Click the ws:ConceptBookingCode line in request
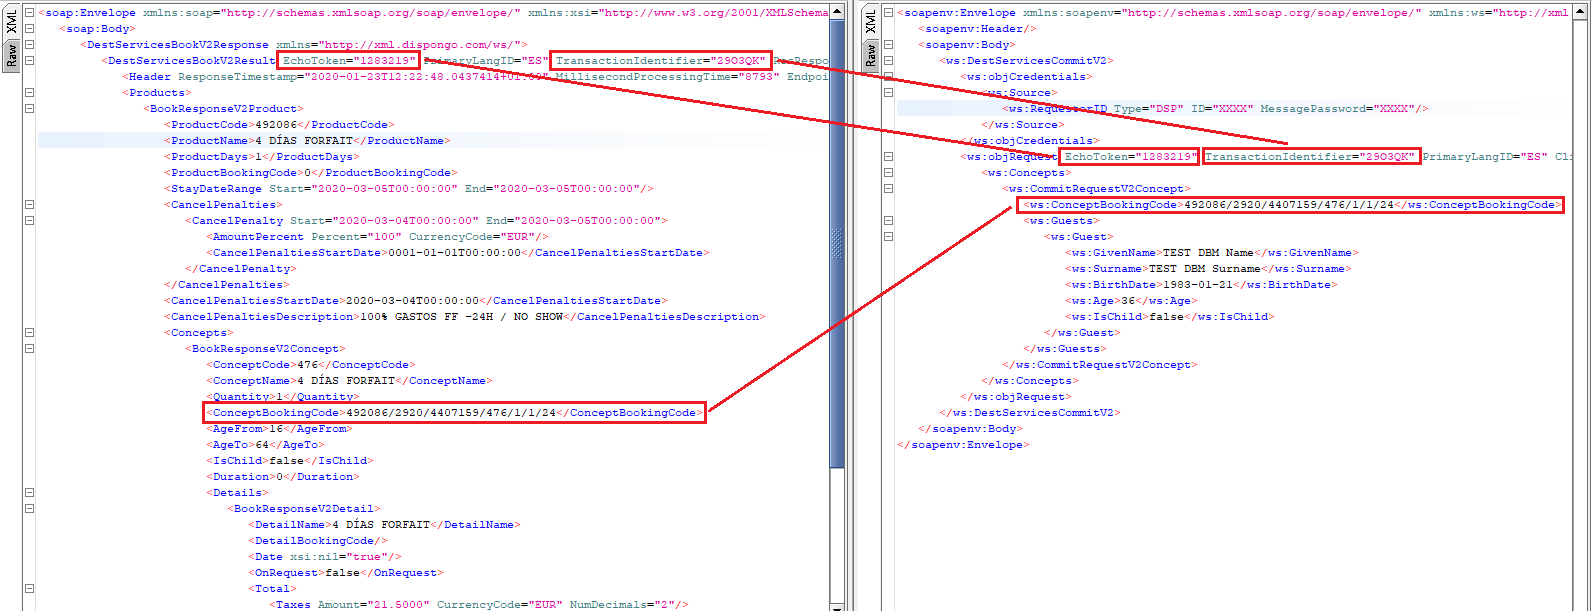Viewport: 1592px width, 611px height. (1290, 205)
